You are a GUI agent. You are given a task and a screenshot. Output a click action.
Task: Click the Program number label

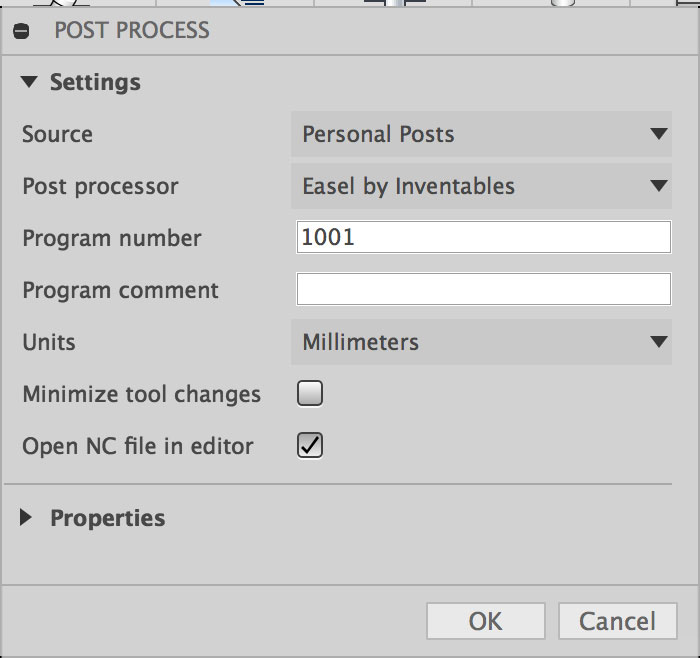[111, 238]
